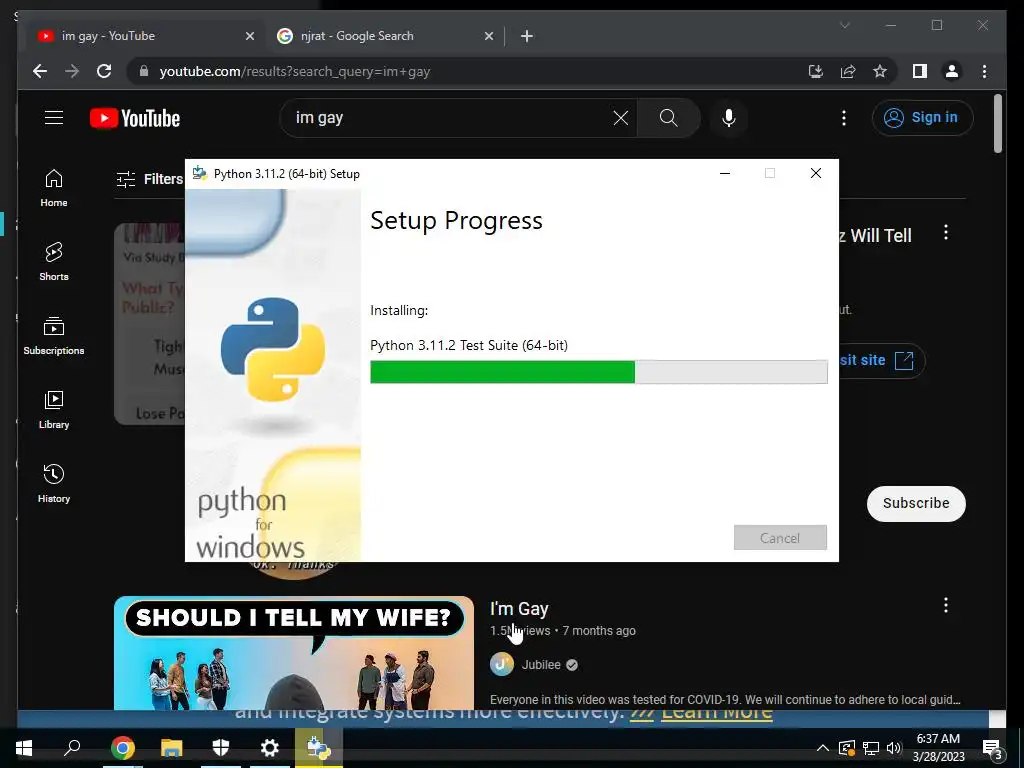1024x768 pixels.
Task: Bookmark this page with the star icon
Action: (x=880, y=71)
